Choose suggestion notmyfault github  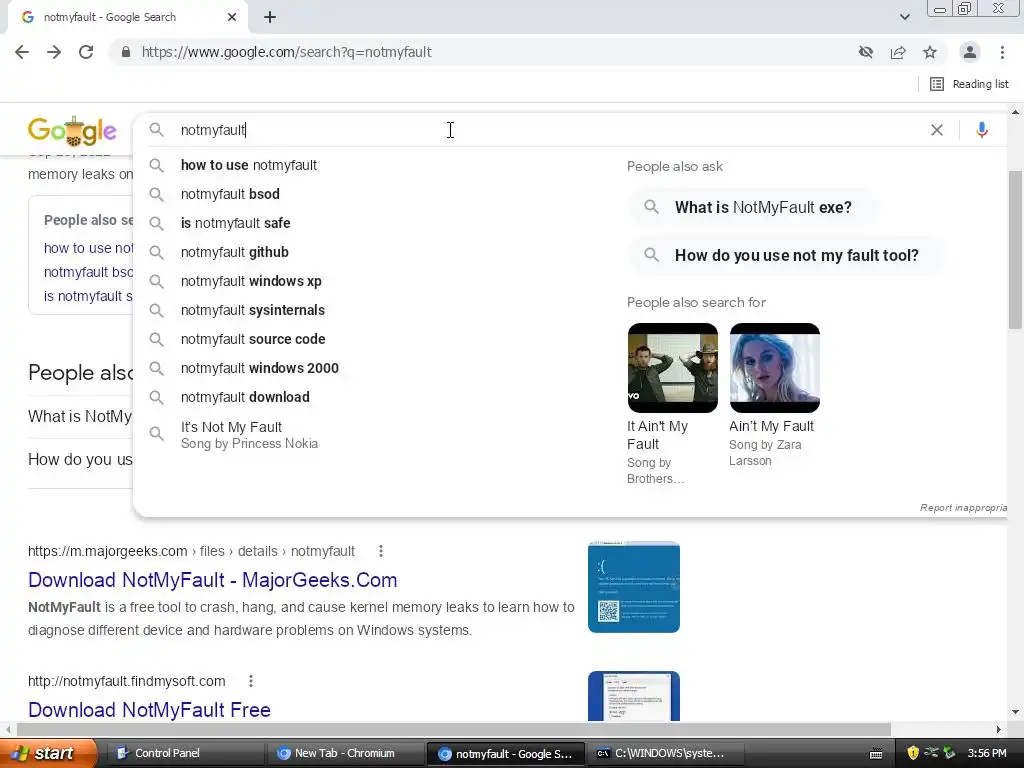point(234,252)
